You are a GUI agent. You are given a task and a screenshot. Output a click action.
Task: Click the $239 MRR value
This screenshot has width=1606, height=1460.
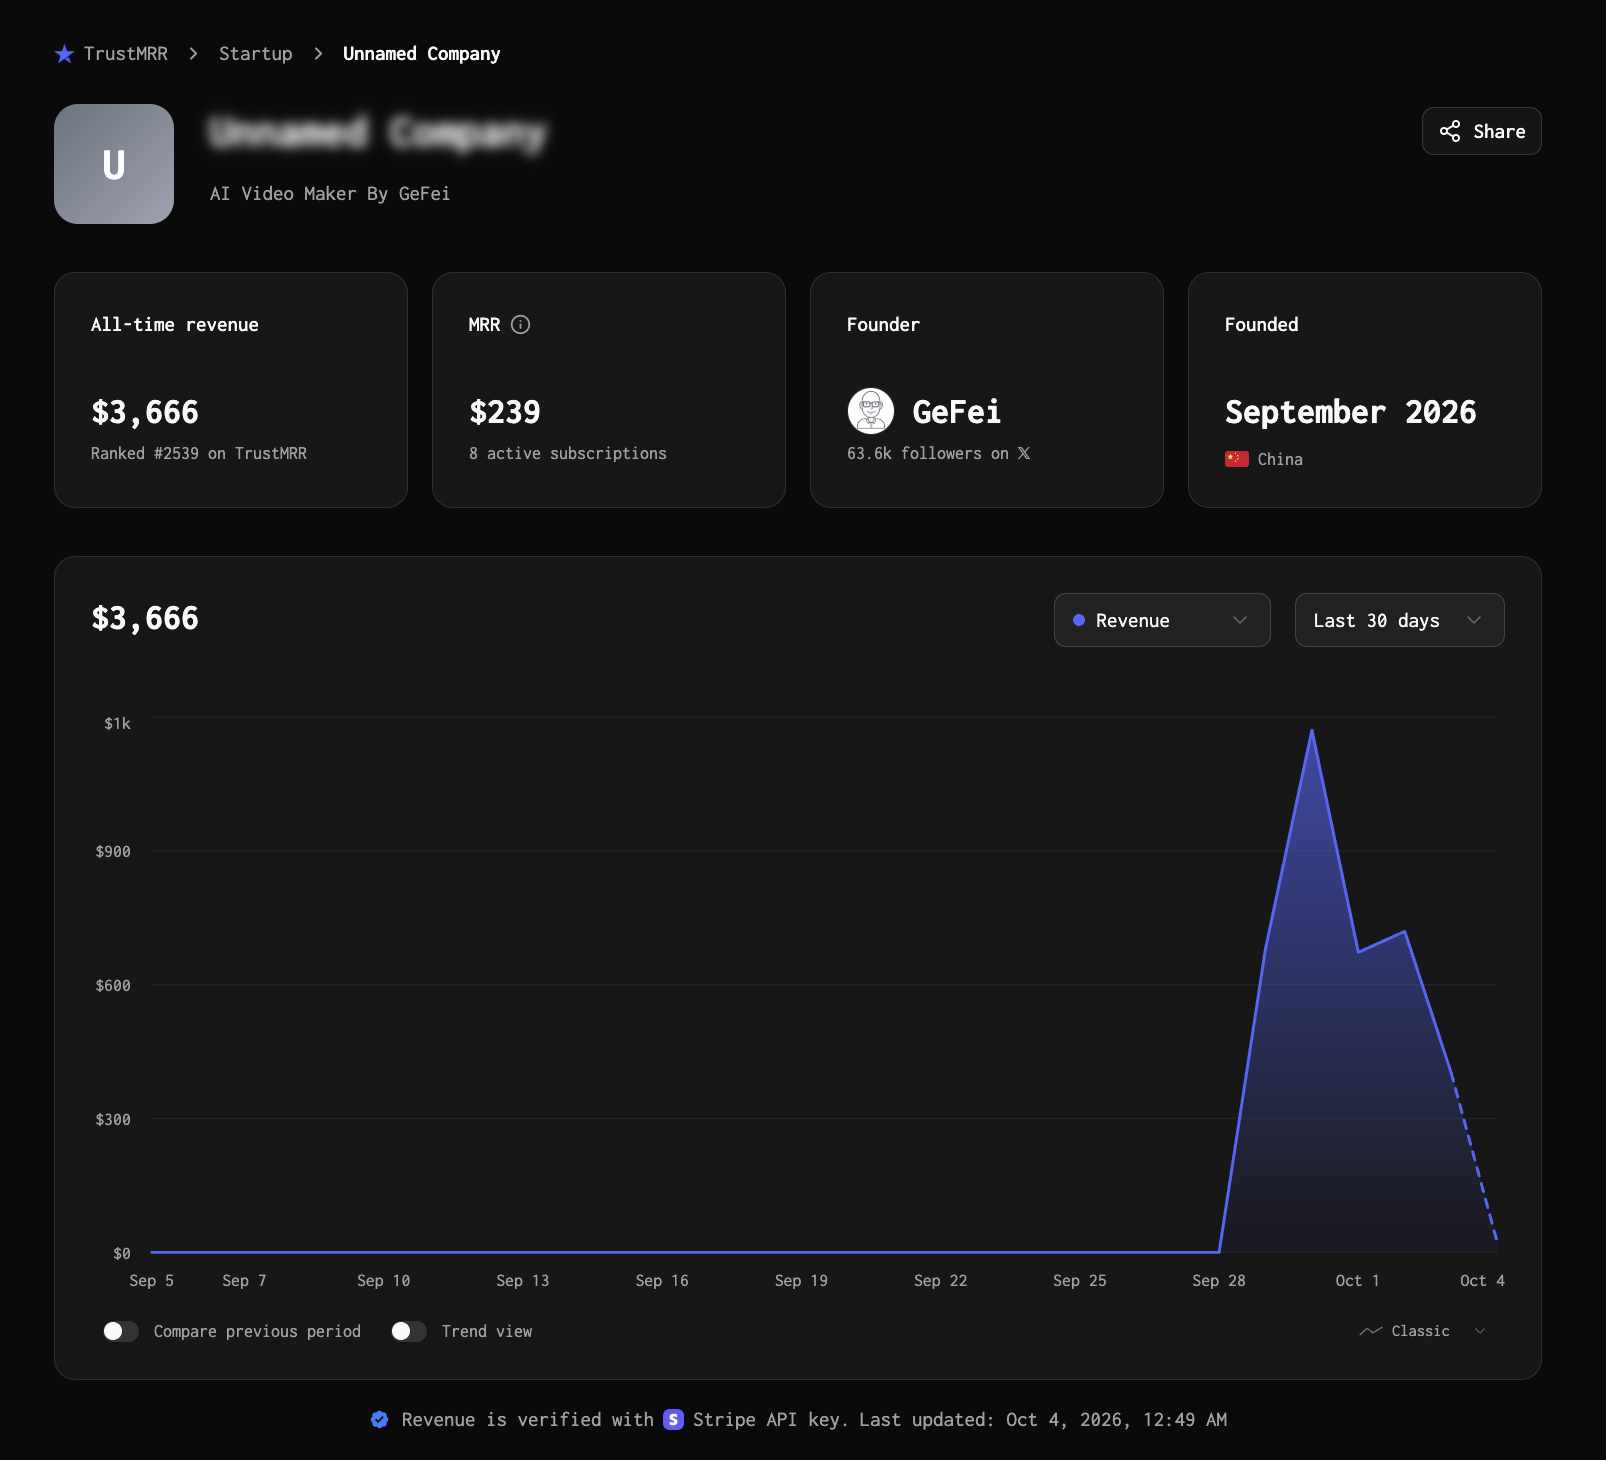coord(505,412)
